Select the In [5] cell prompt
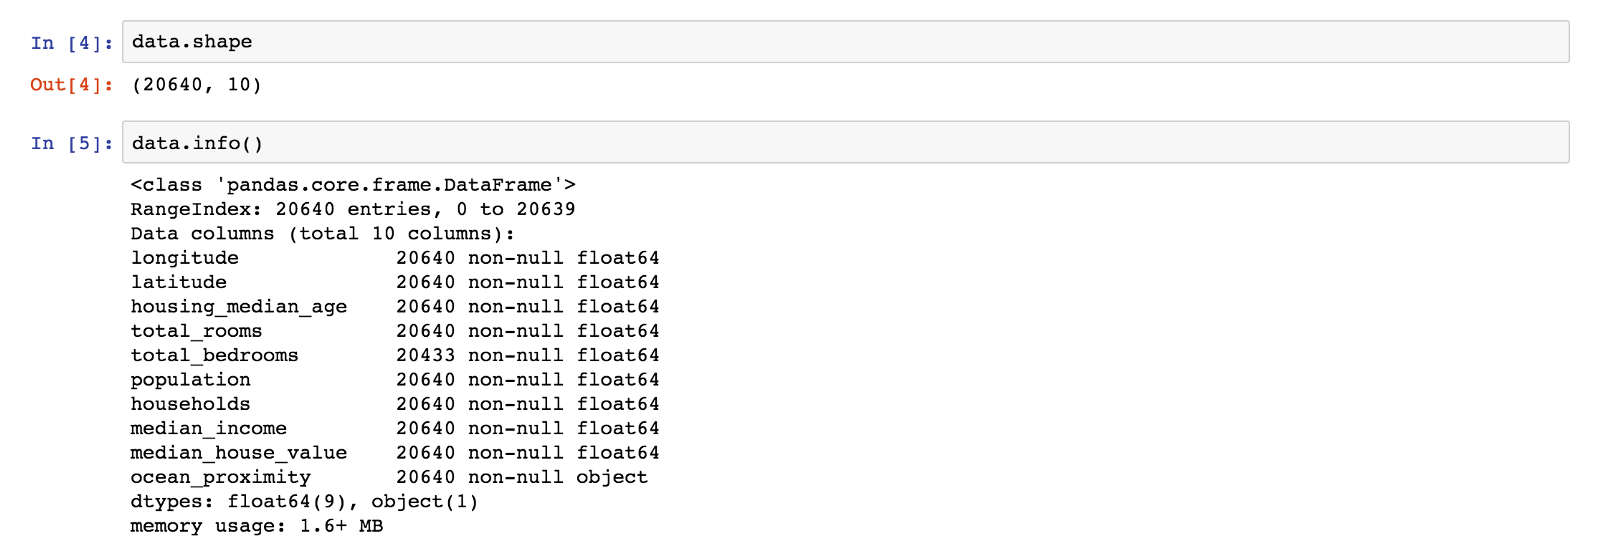Image resolution: width=1600 pixels, height=553 pixels. [x=71, y=143]
